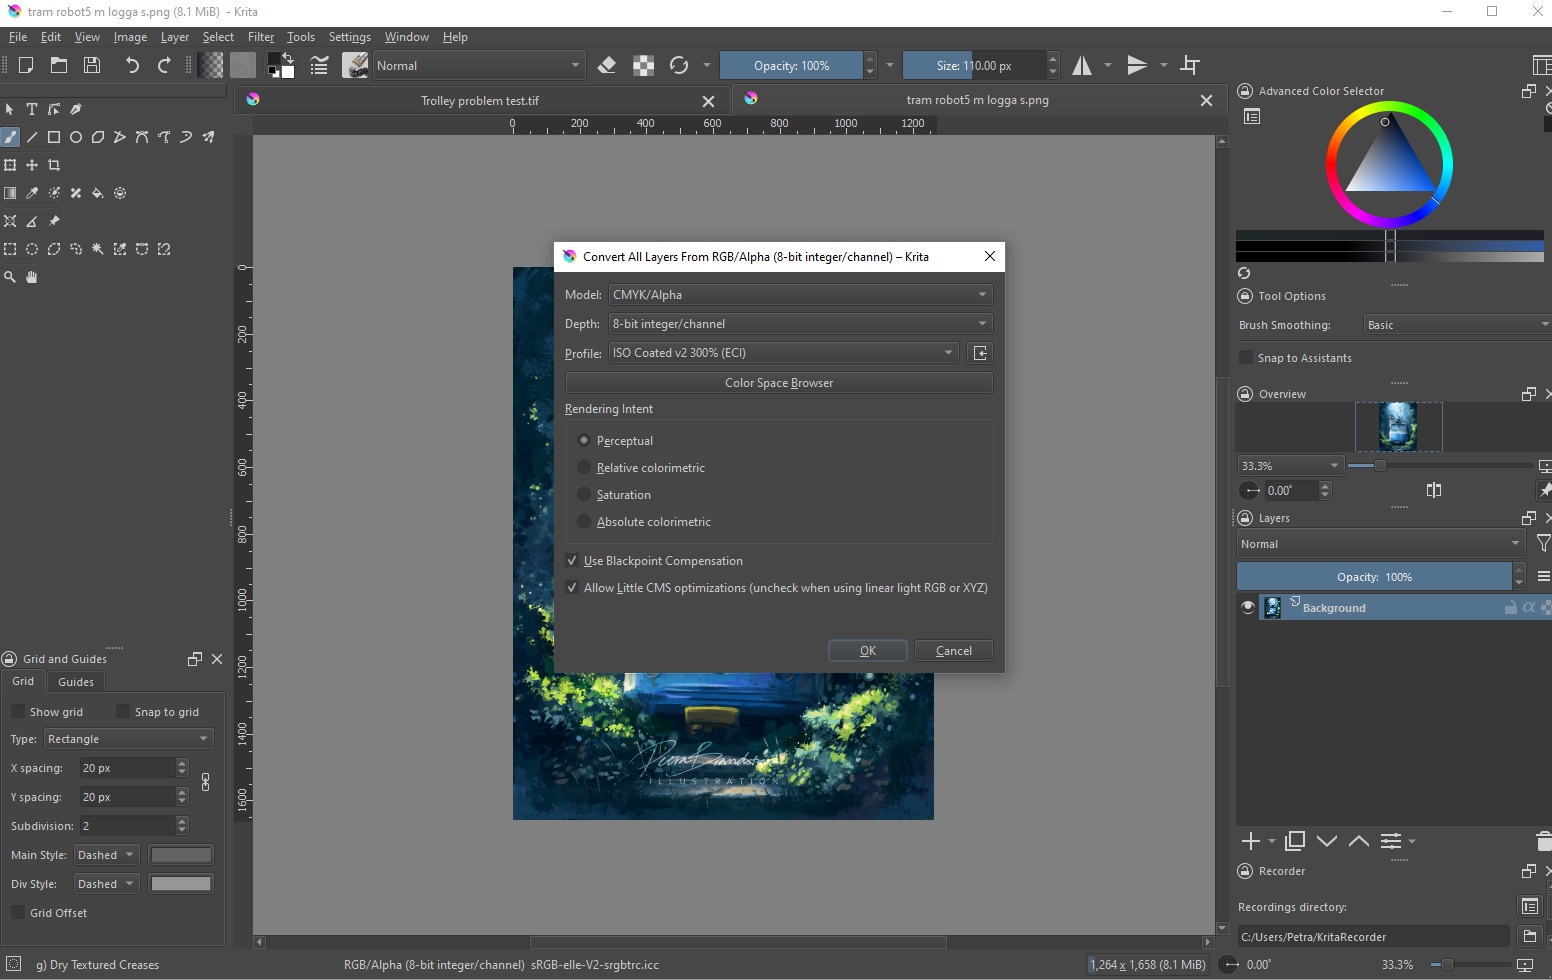Screen dimensions: 1552x980
Task: Open the grid Type Rectangle dropdown
Action: click(x=128, y=739)
